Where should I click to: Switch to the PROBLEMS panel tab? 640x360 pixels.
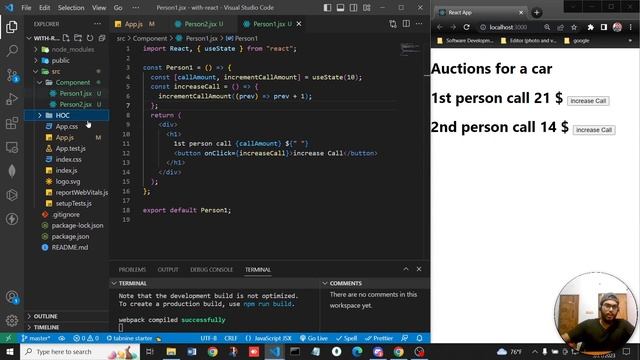coord(132,269)
